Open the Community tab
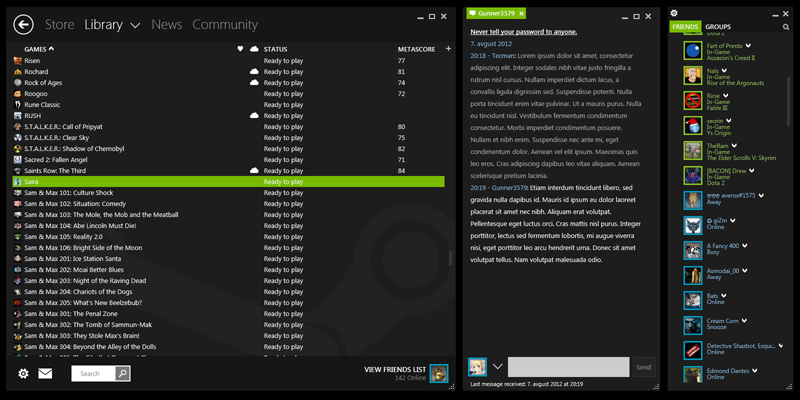 click(x=225, y=25)
